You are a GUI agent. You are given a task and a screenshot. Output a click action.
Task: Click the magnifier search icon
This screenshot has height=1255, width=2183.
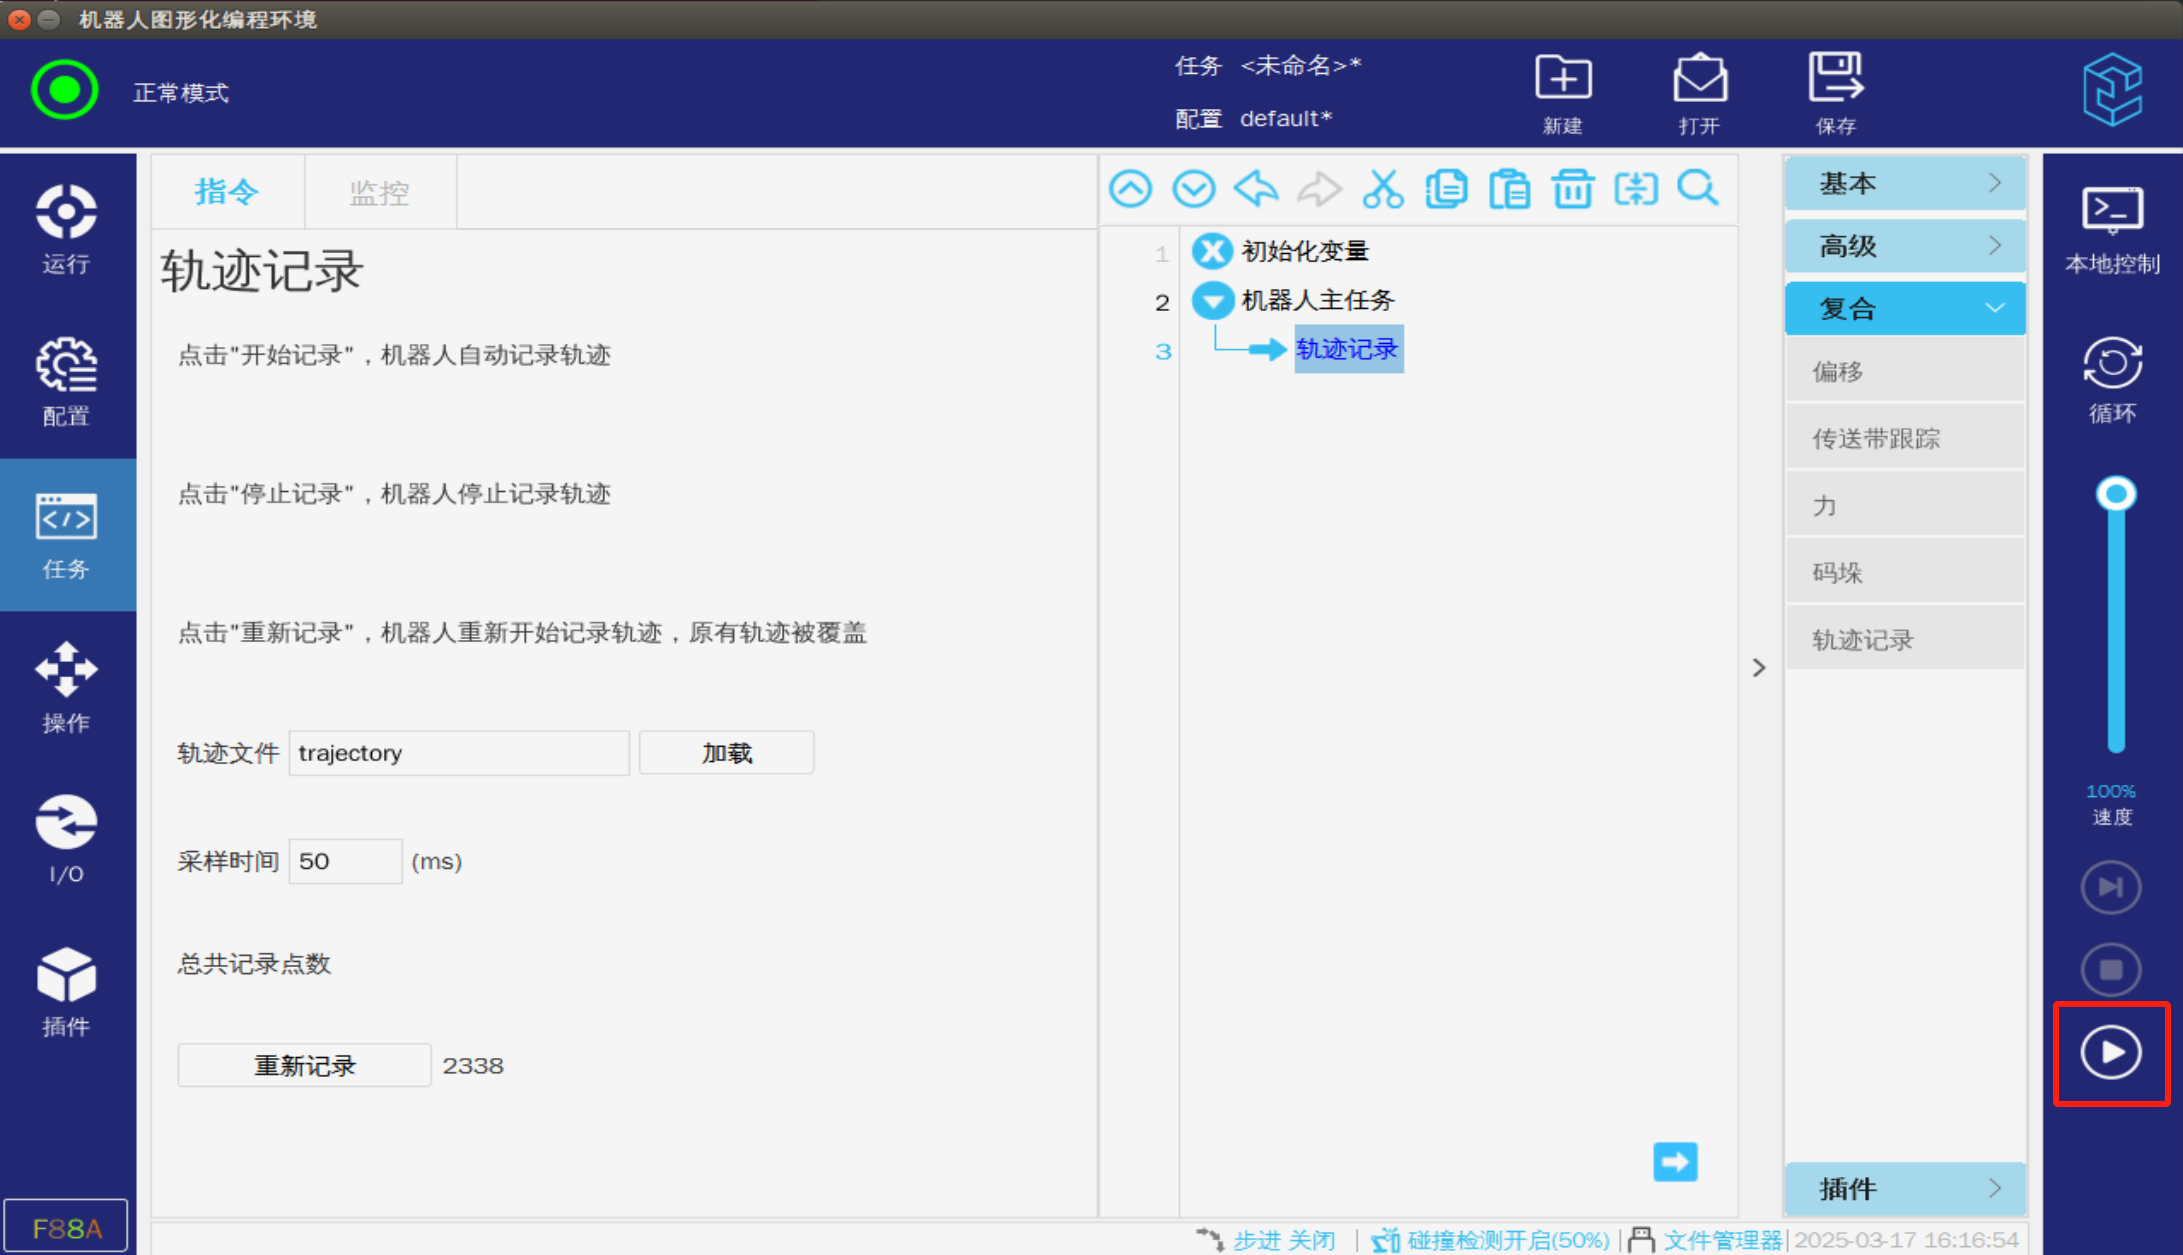1698,189
